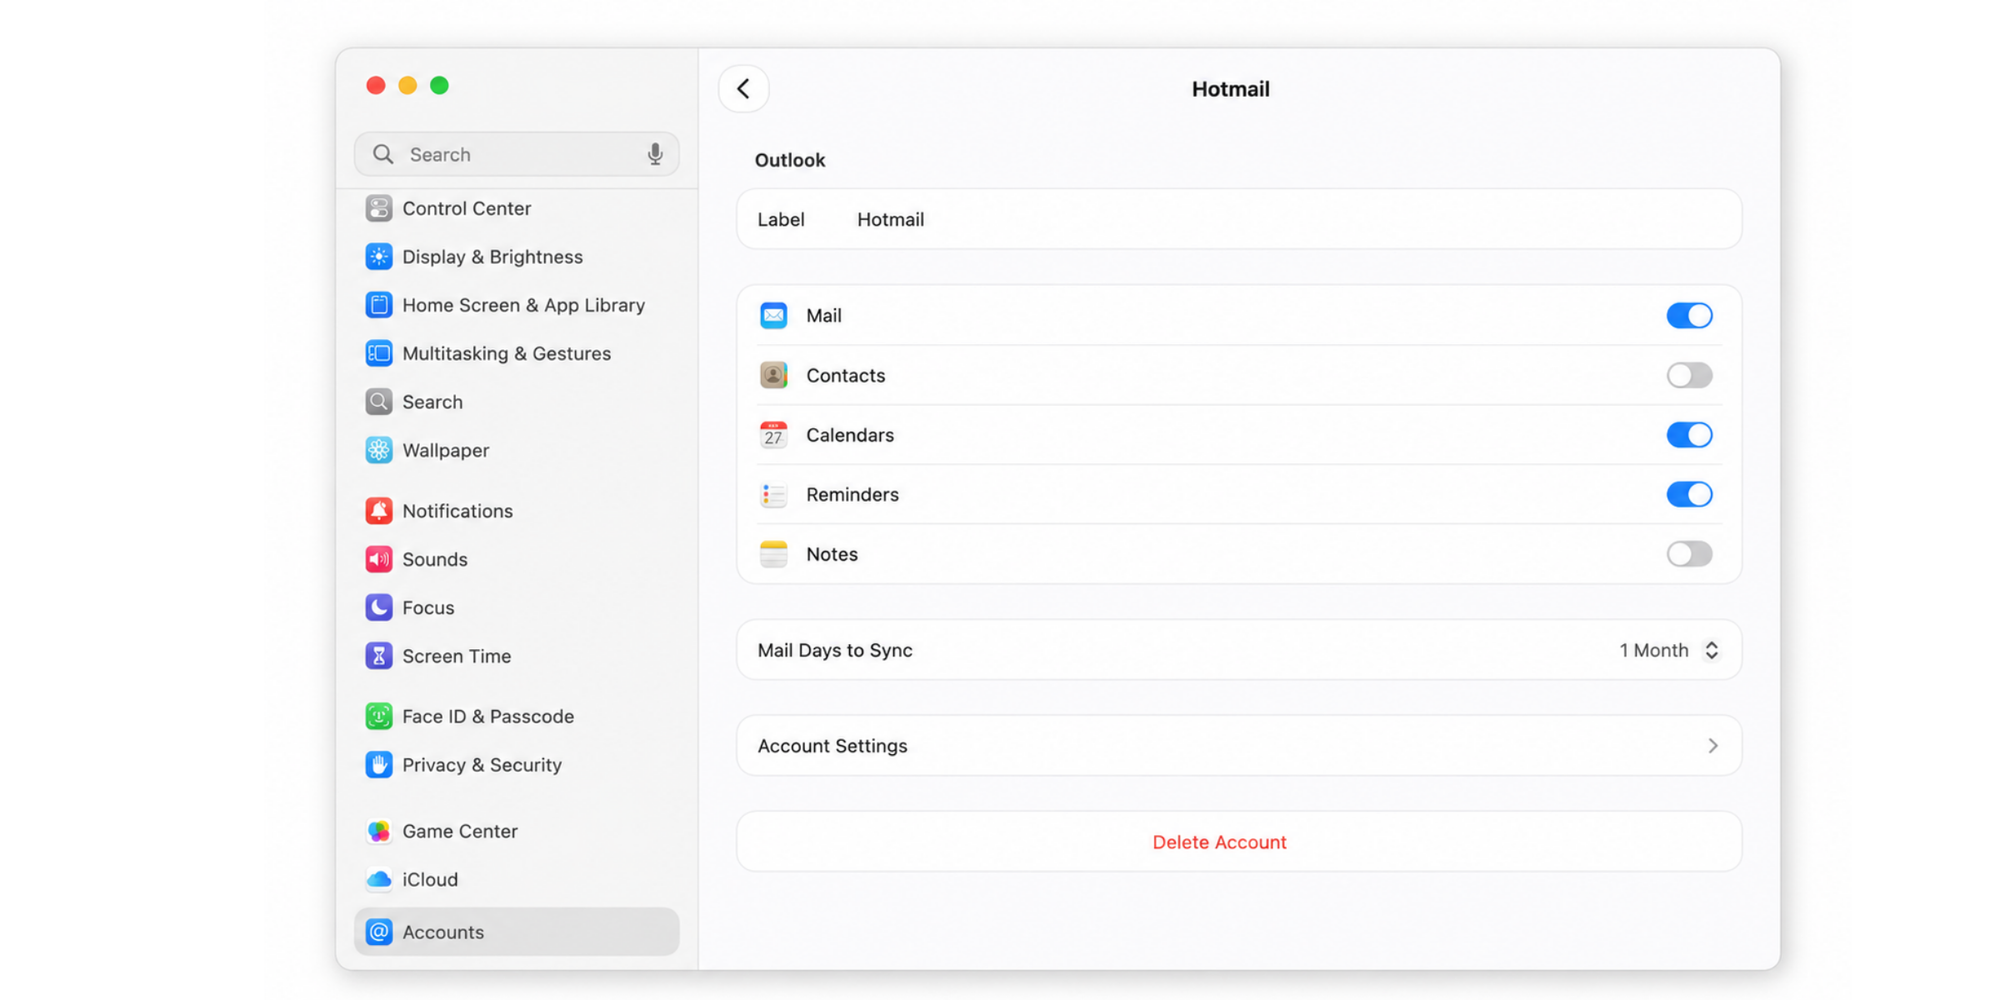The image size is (2000, 1000).
Task: Click the Privacy & Security hand icon
Action: [x=379, y=765]
